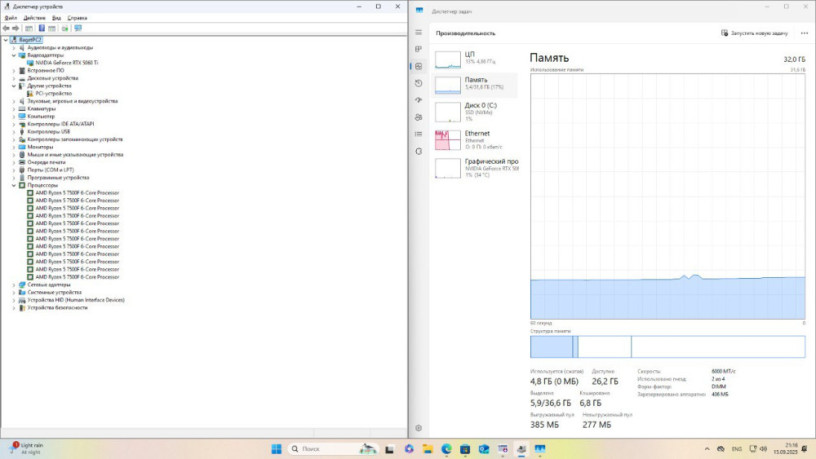Open the Services page icon in sidebar
The height and width of the screenshot is (459, 816).
419,151
